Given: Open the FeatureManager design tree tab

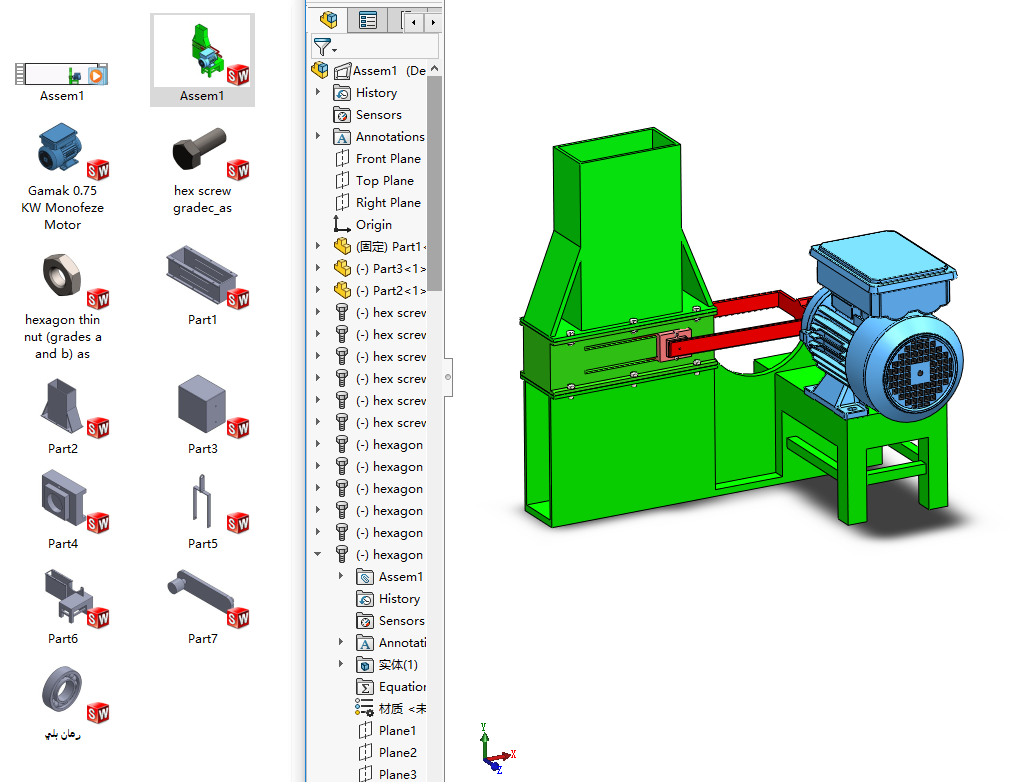Looking at the screenshot, I should click(x=329, y=20).
